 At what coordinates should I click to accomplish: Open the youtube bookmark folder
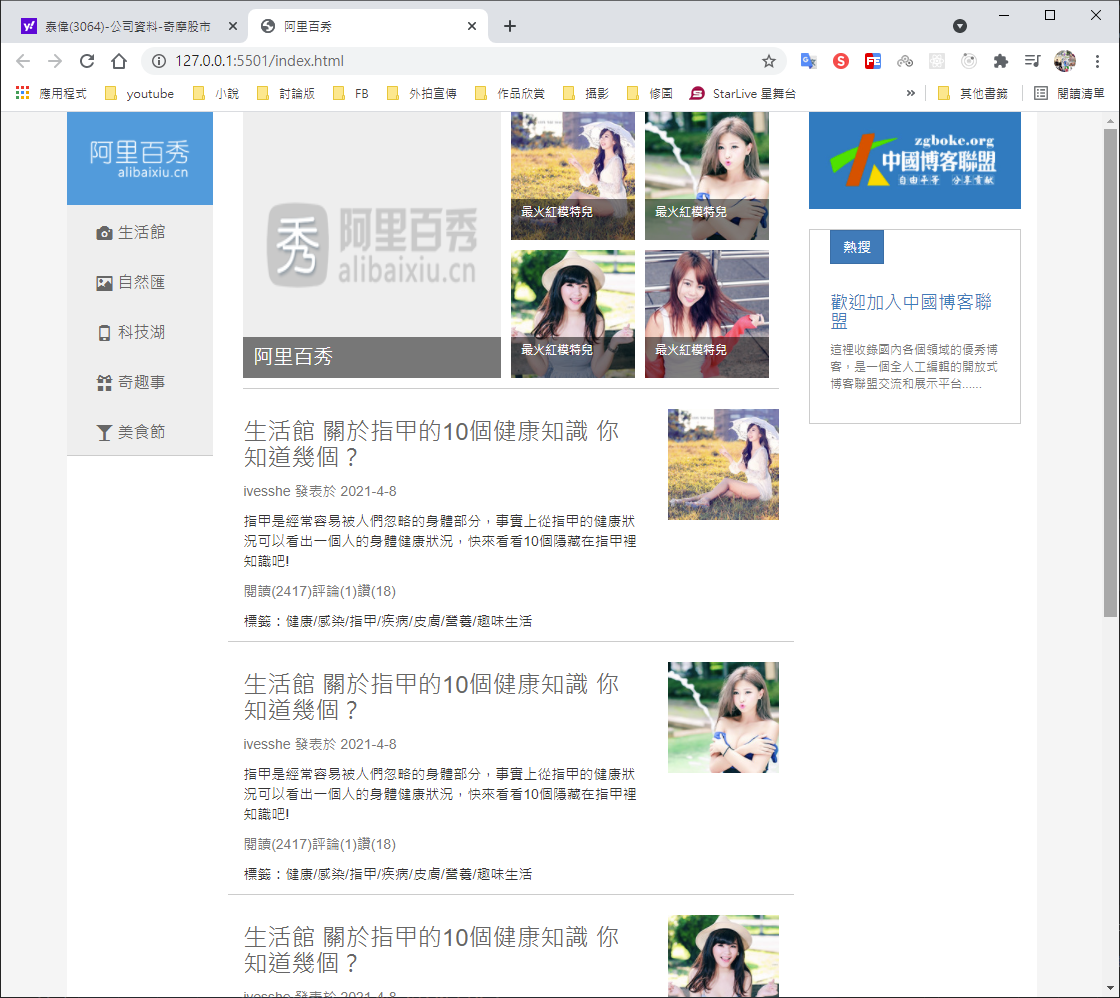(x=140, y=94)
